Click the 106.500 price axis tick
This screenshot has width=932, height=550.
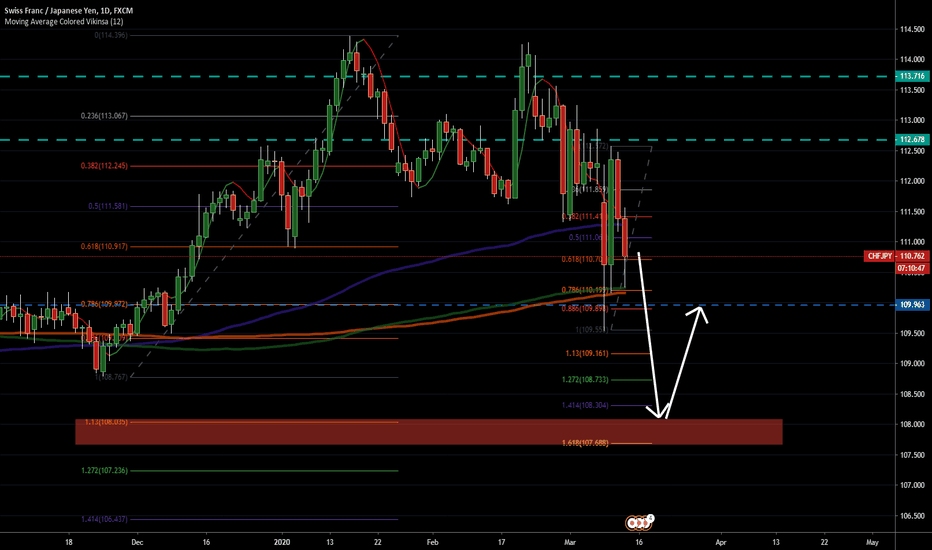(912, 516)
